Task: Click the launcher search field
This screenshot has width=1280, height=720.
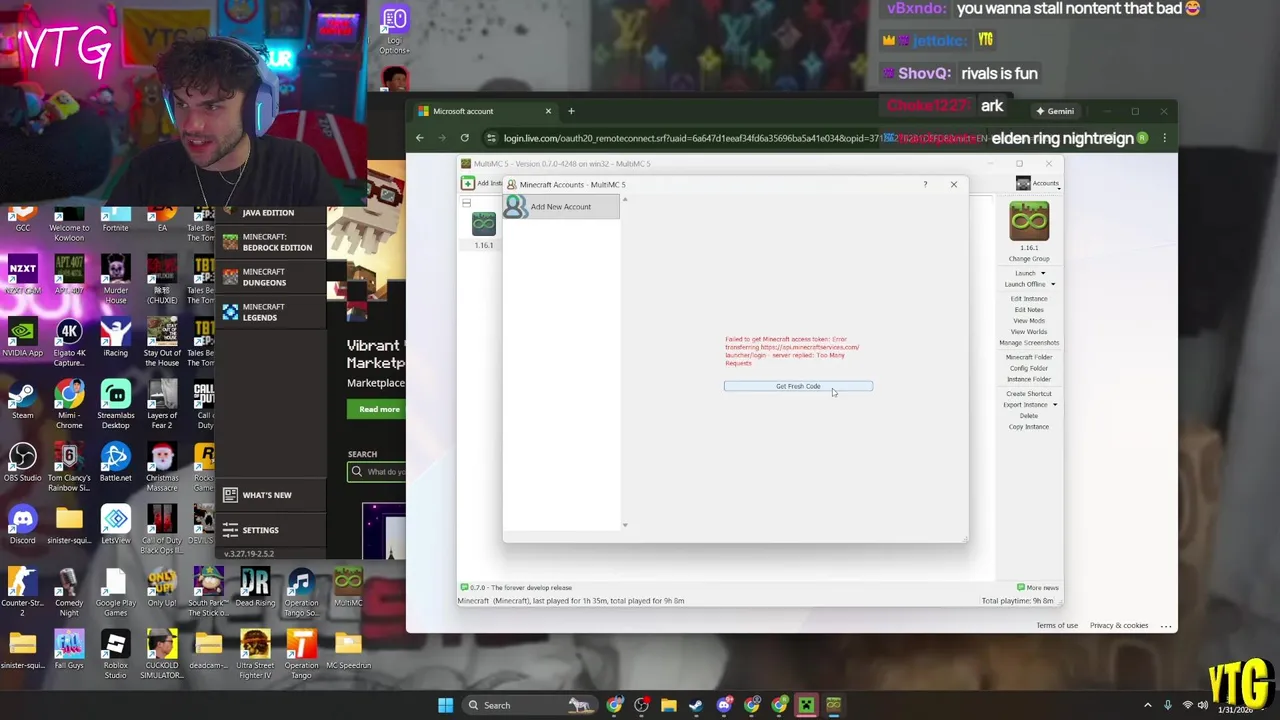Action: [x=378, y=472]
